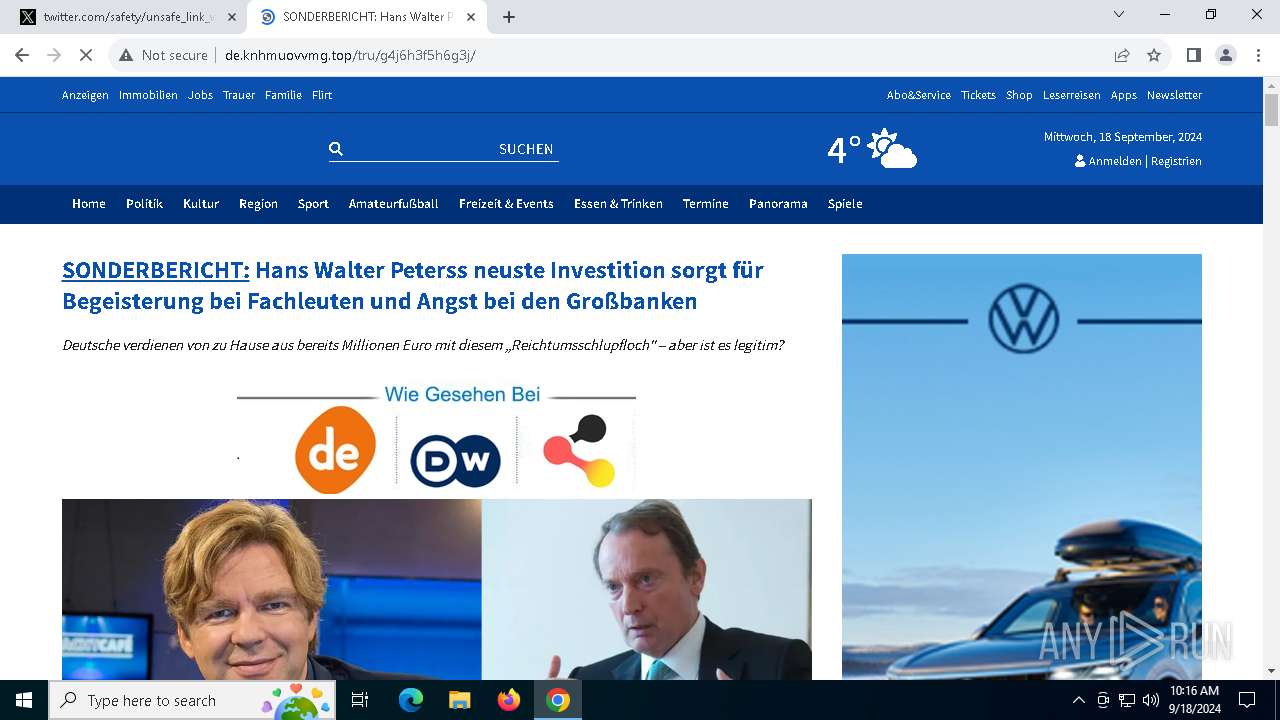The height and width of the screenshot is (720, 1280).
Task: Bookmark this page with star icon
Action: 1154,55
